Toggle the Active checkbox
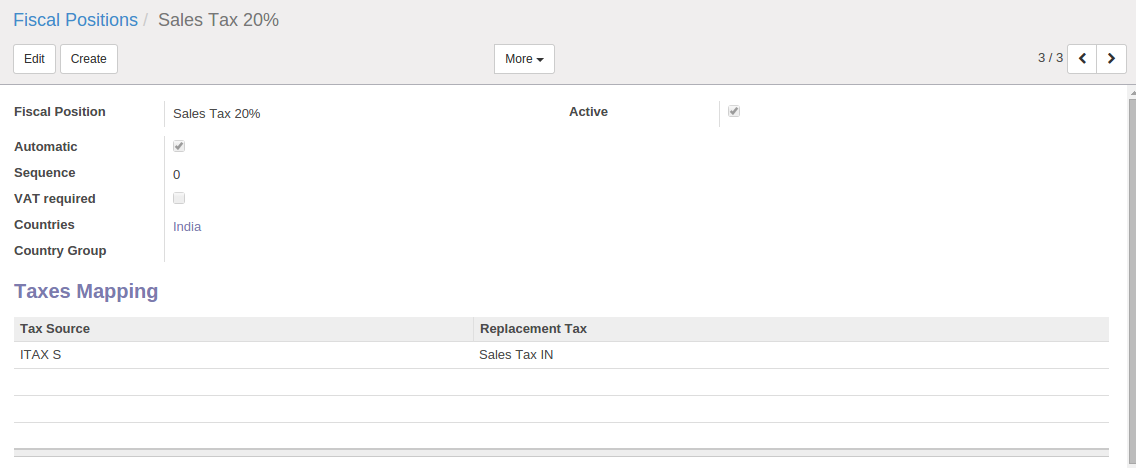The image size is (1136, 468). pyautogui.click(x=734, y=112)
